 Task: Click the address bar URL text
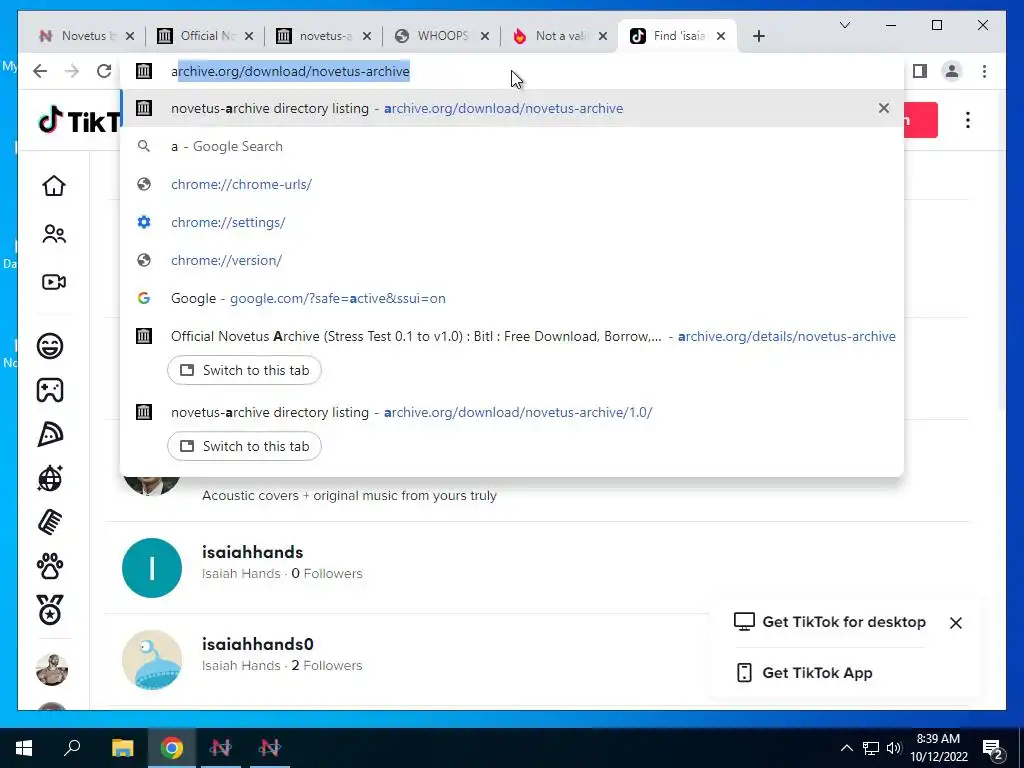[291, 71]
